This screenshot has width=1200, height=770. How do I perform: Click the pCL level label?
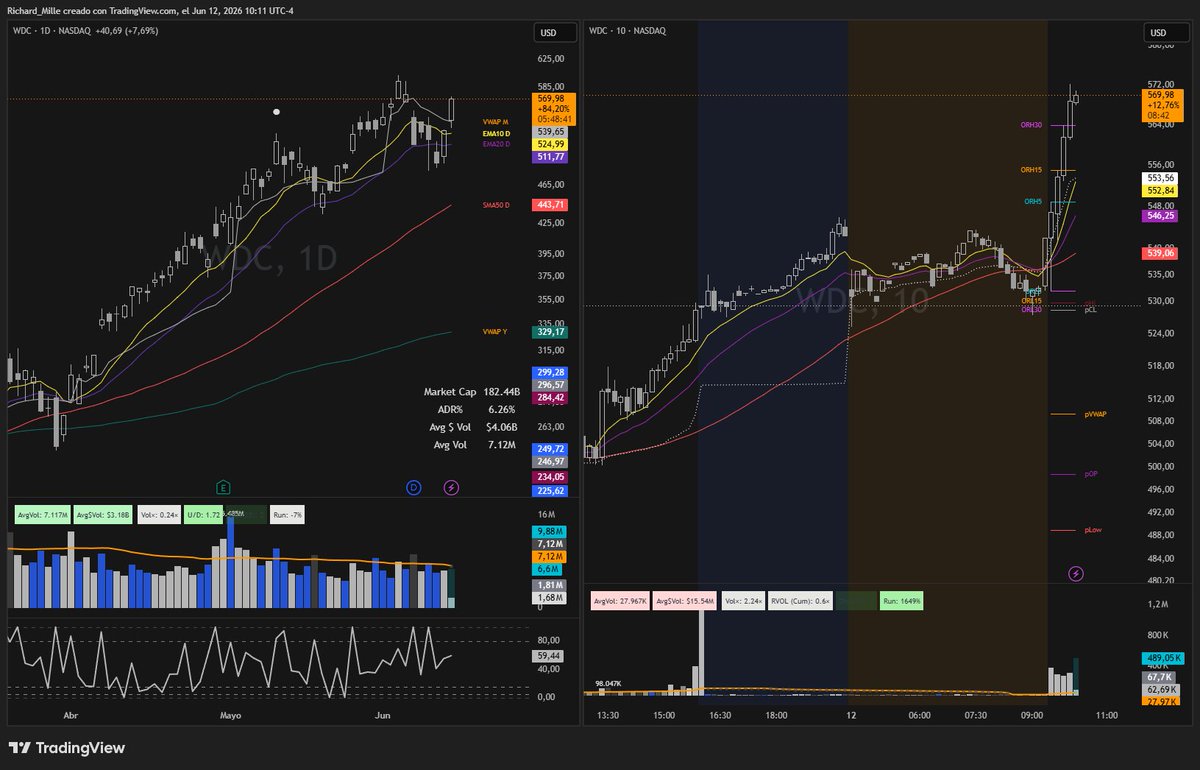click(1090, 311)
